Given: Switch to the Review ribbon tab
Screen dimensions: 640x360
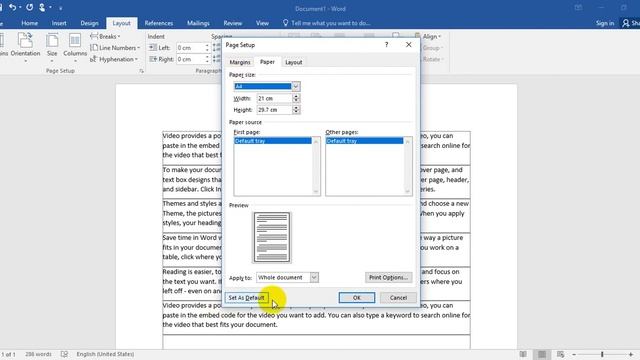Looking at the screenshot, I should [x=233, y=23].
